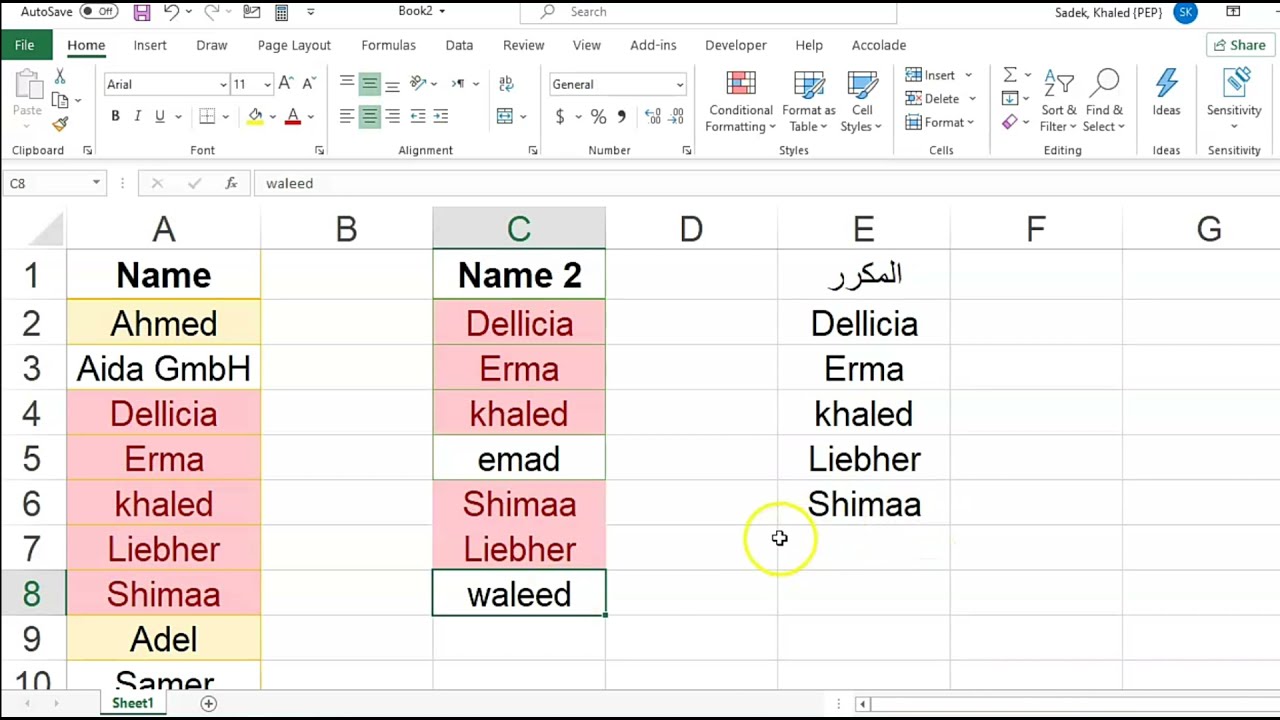
Task: Select the Sheet1 tab
Action: pyautogui.click(x=133, y=704)
